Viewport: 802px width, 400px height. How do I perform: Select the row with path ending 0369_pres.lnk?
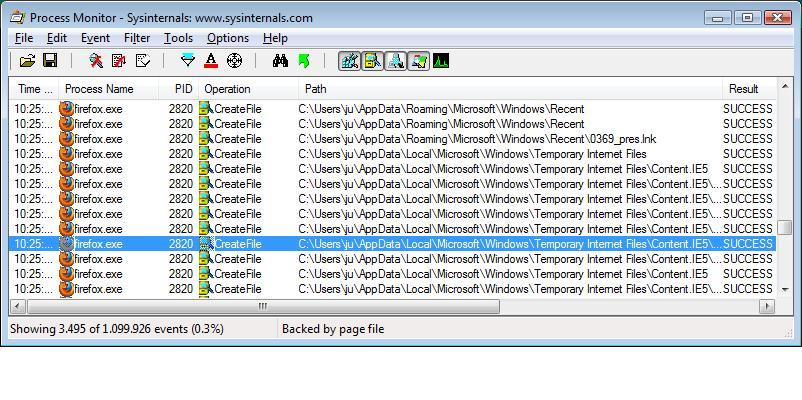[393, 139]
